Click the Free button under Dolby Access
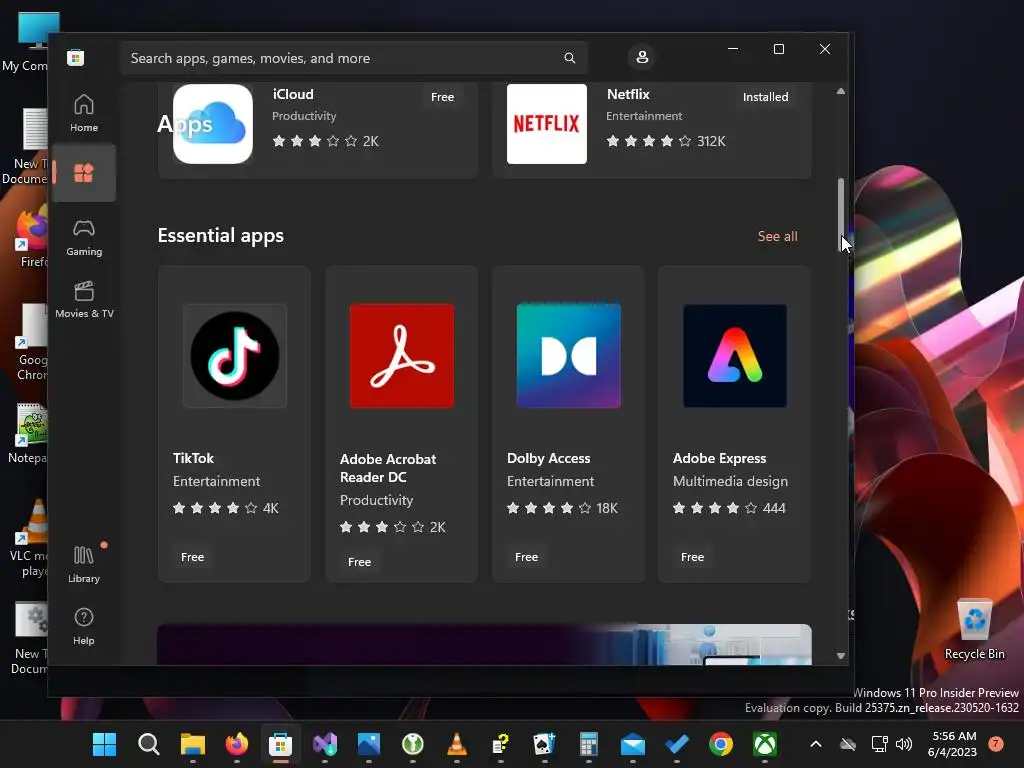Viewport: 1024px width, 768px height. [x=526, y=557]
